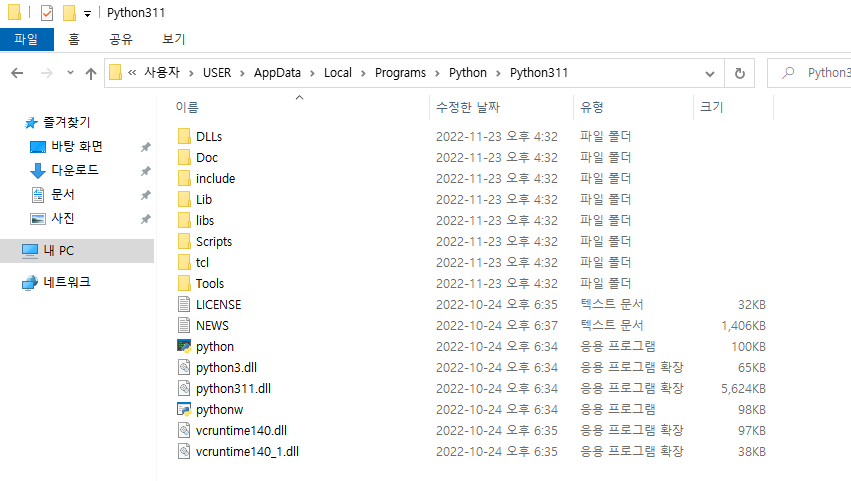
Task: Select the Scripts folder name
Action: (214, 242)
